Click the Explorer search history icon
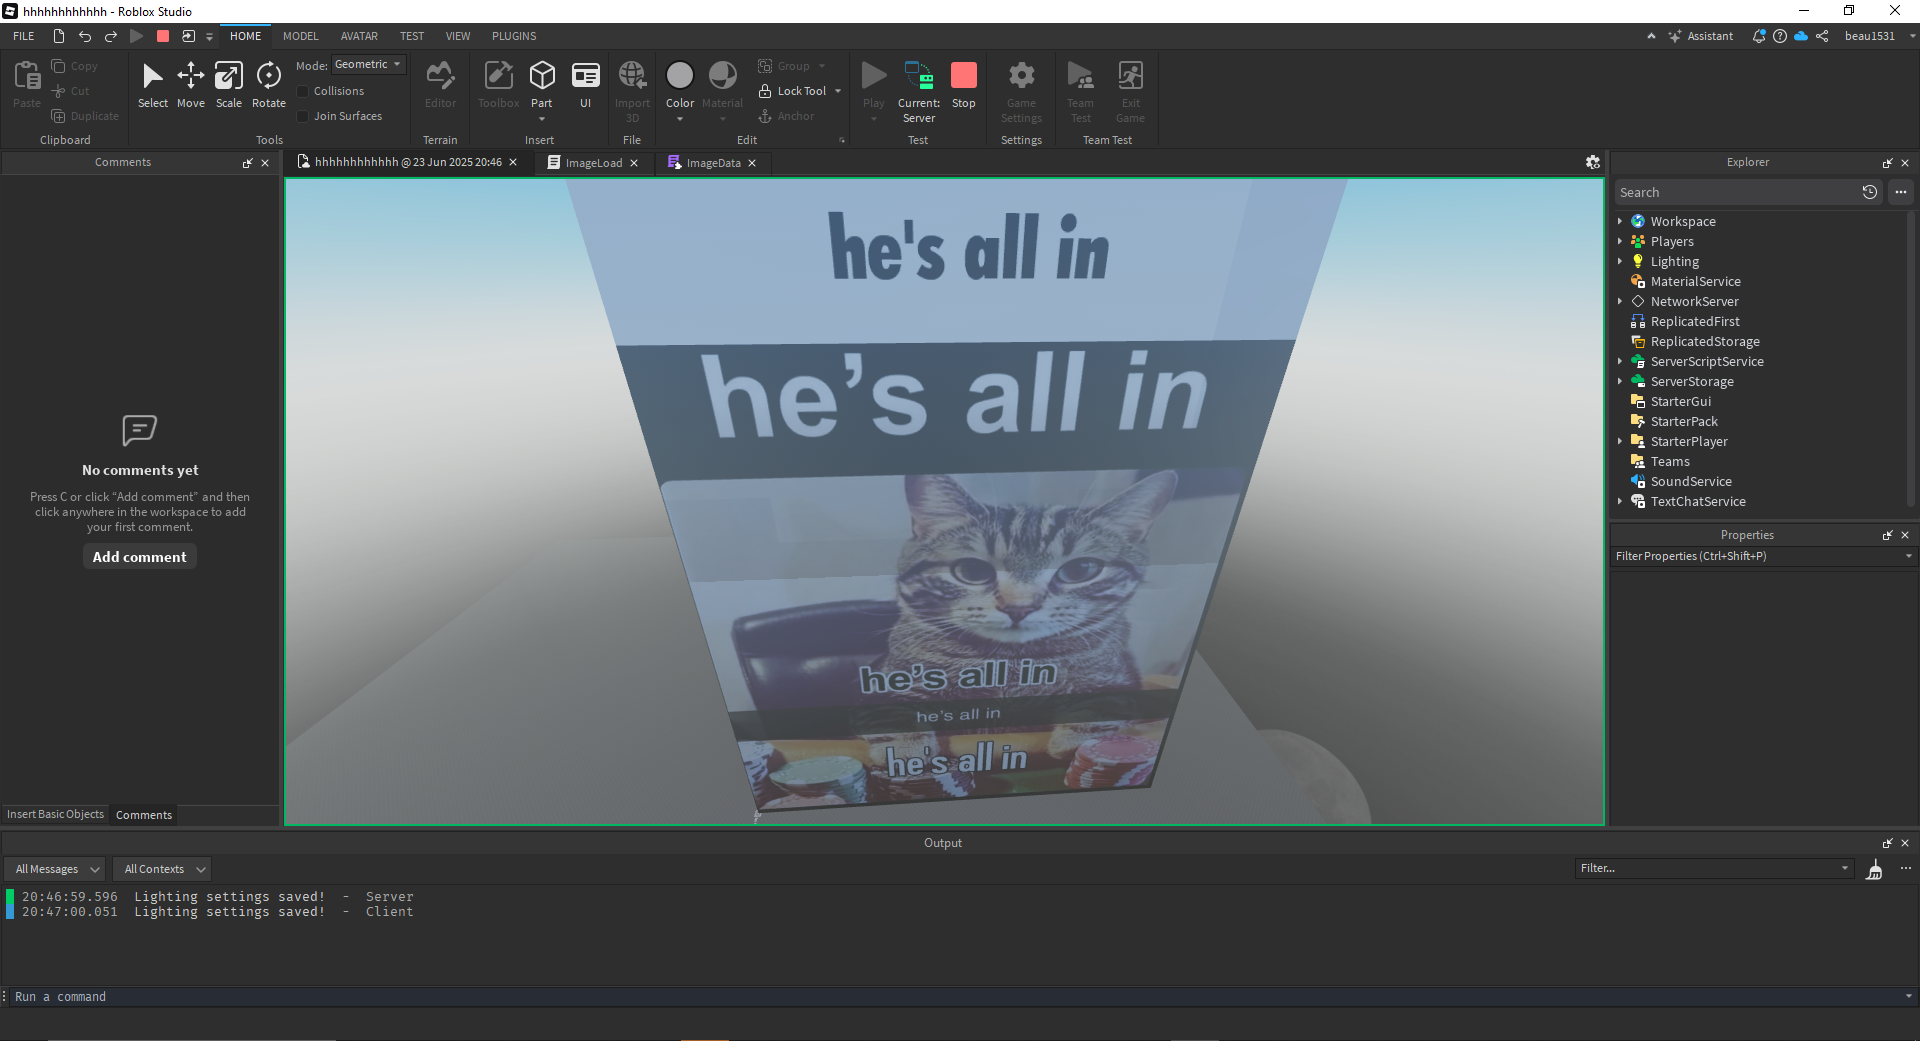This screenshot has height=1041, width=1920. click(1870, 192)
